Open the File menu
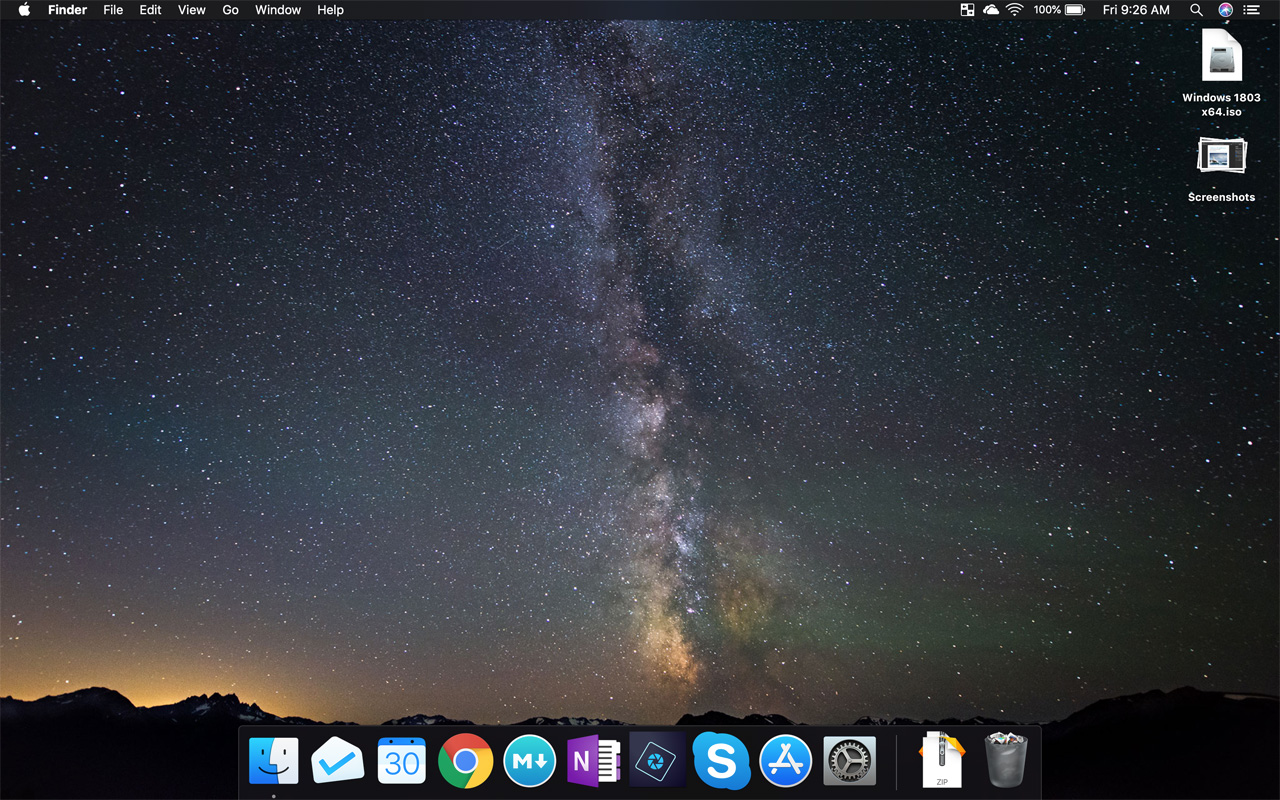 pyautogui.click(x=113, y=10)
